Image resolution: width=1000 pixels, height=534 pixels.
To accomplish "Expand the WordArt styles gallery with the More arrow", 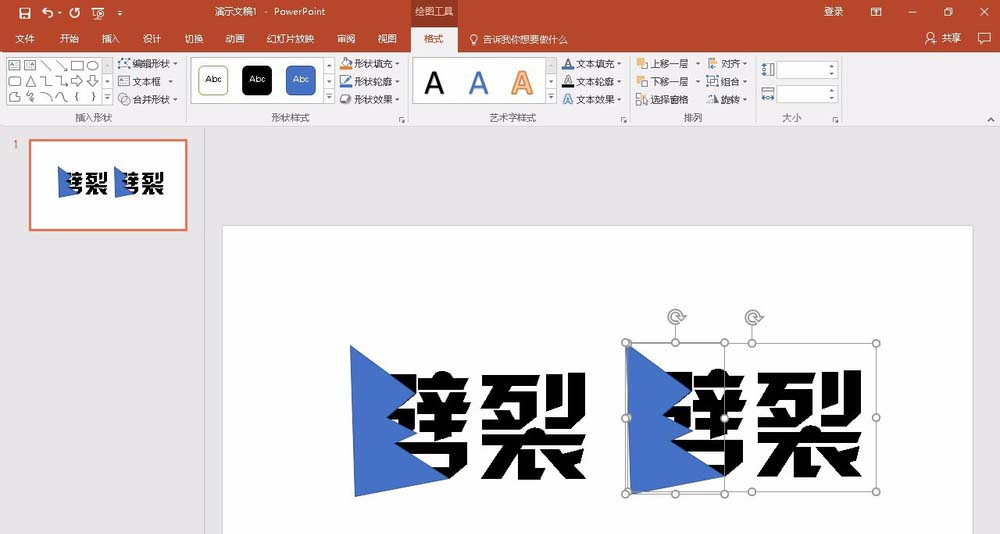I will pyautogui.click(x=551, y=98).
